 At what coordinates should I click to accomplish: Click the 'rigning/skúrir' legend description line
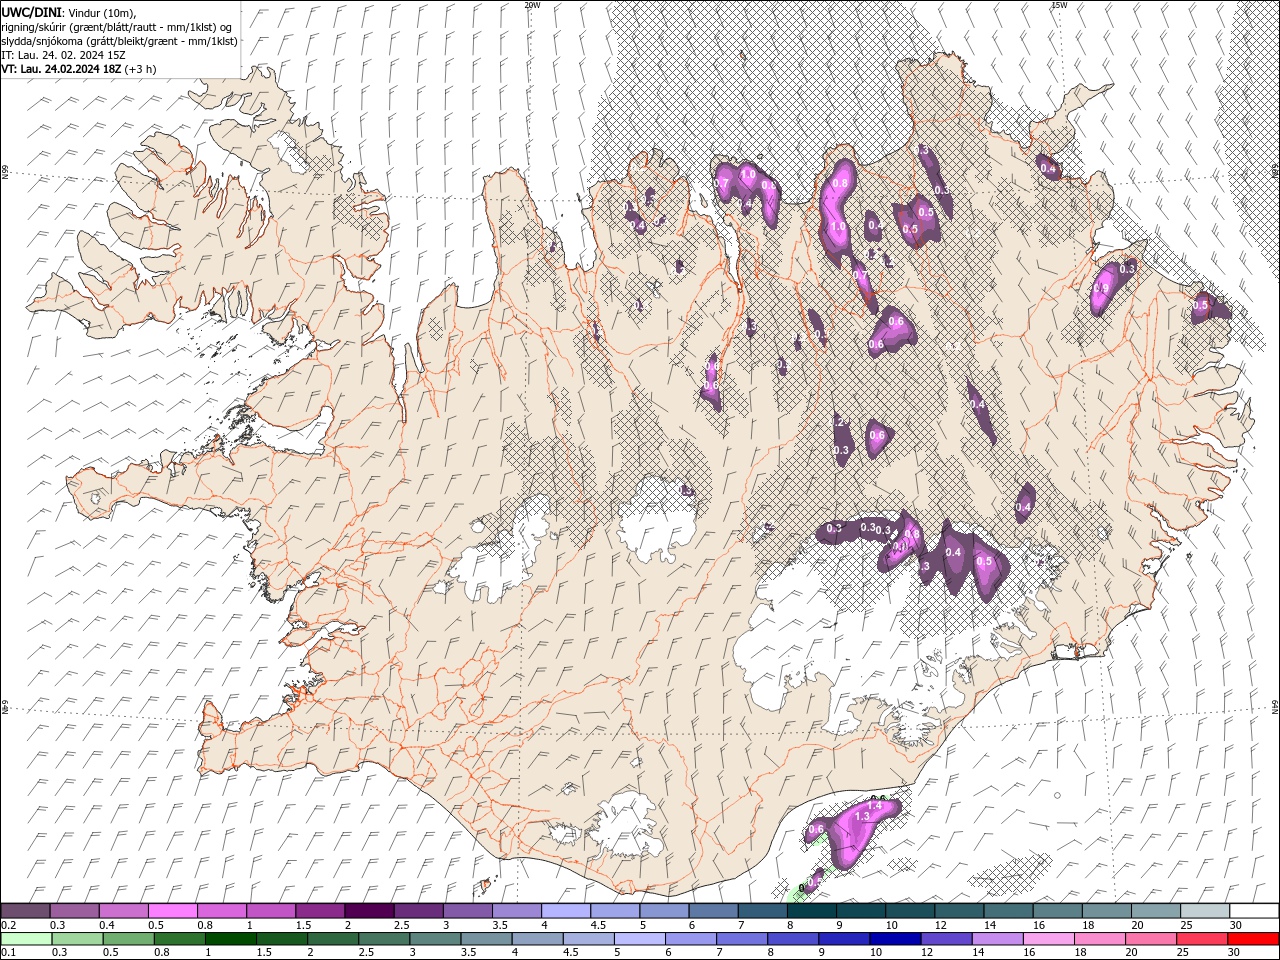tap(116, 27)
